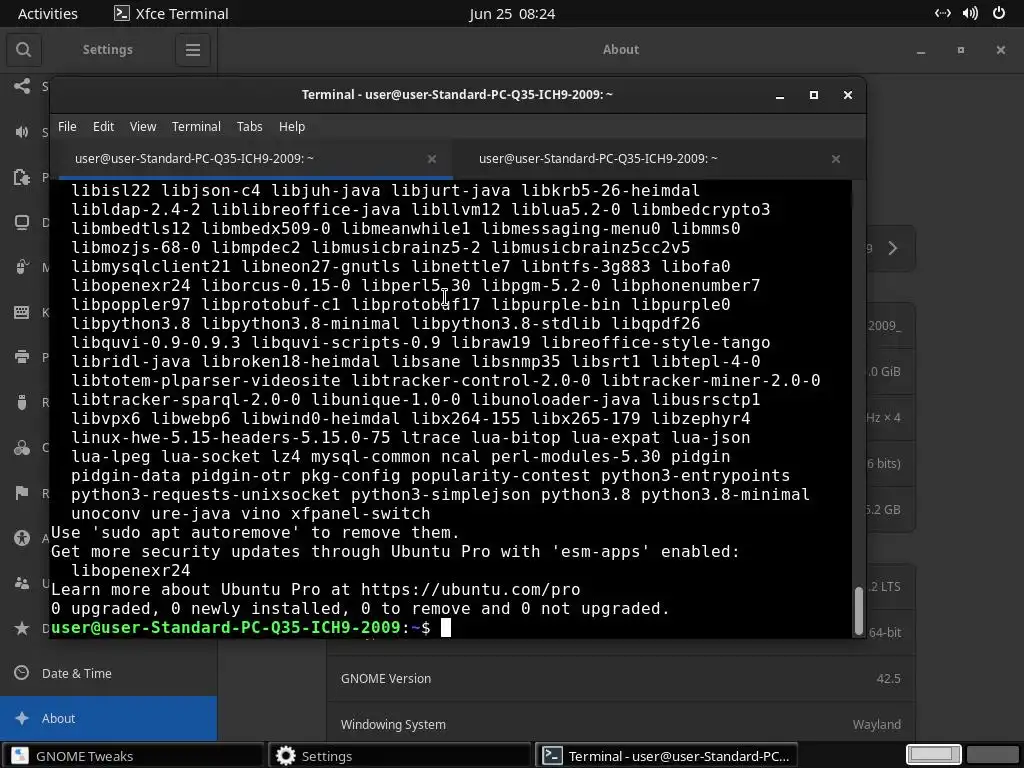Image resolution: width=1024 pixels, height=768 pixels.
Task: Switch to Terminal in taskbar
Action: click(x=666, y=756)
